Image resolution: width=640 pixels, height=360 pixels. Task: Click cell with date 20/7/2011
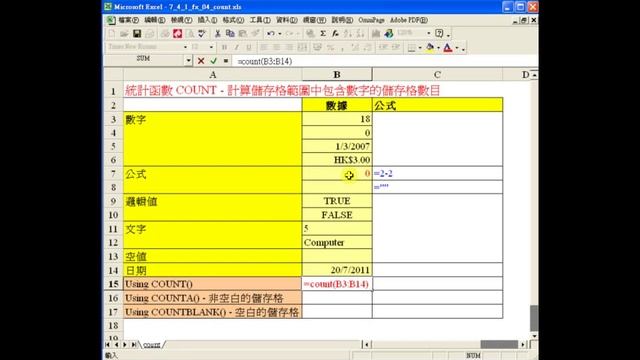click(337, 270)
